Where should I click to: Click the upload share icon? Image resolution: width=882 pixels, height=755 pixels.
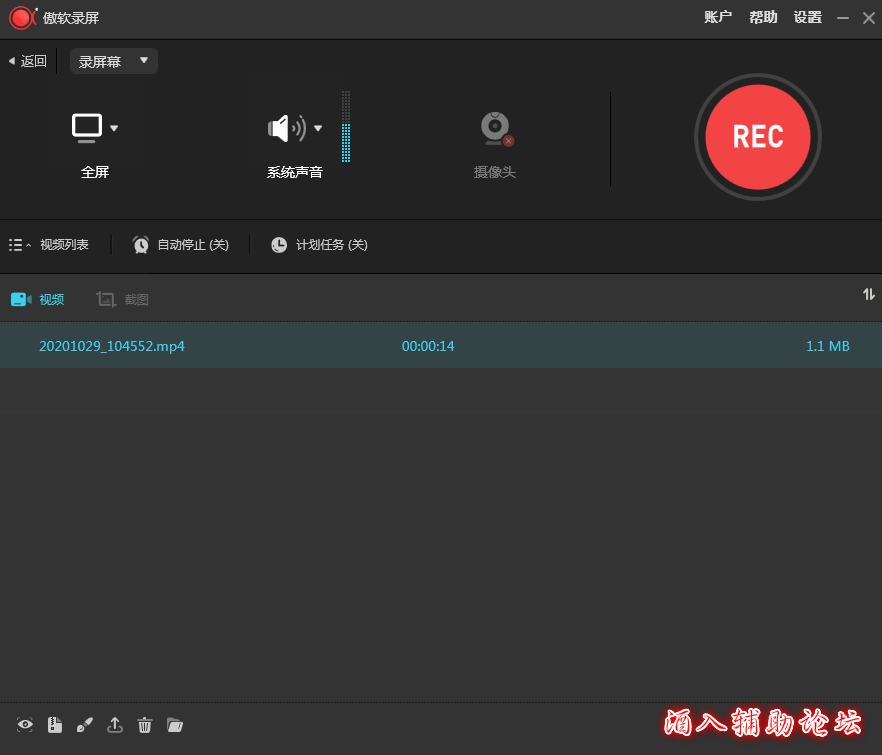(x=115, y=725)
